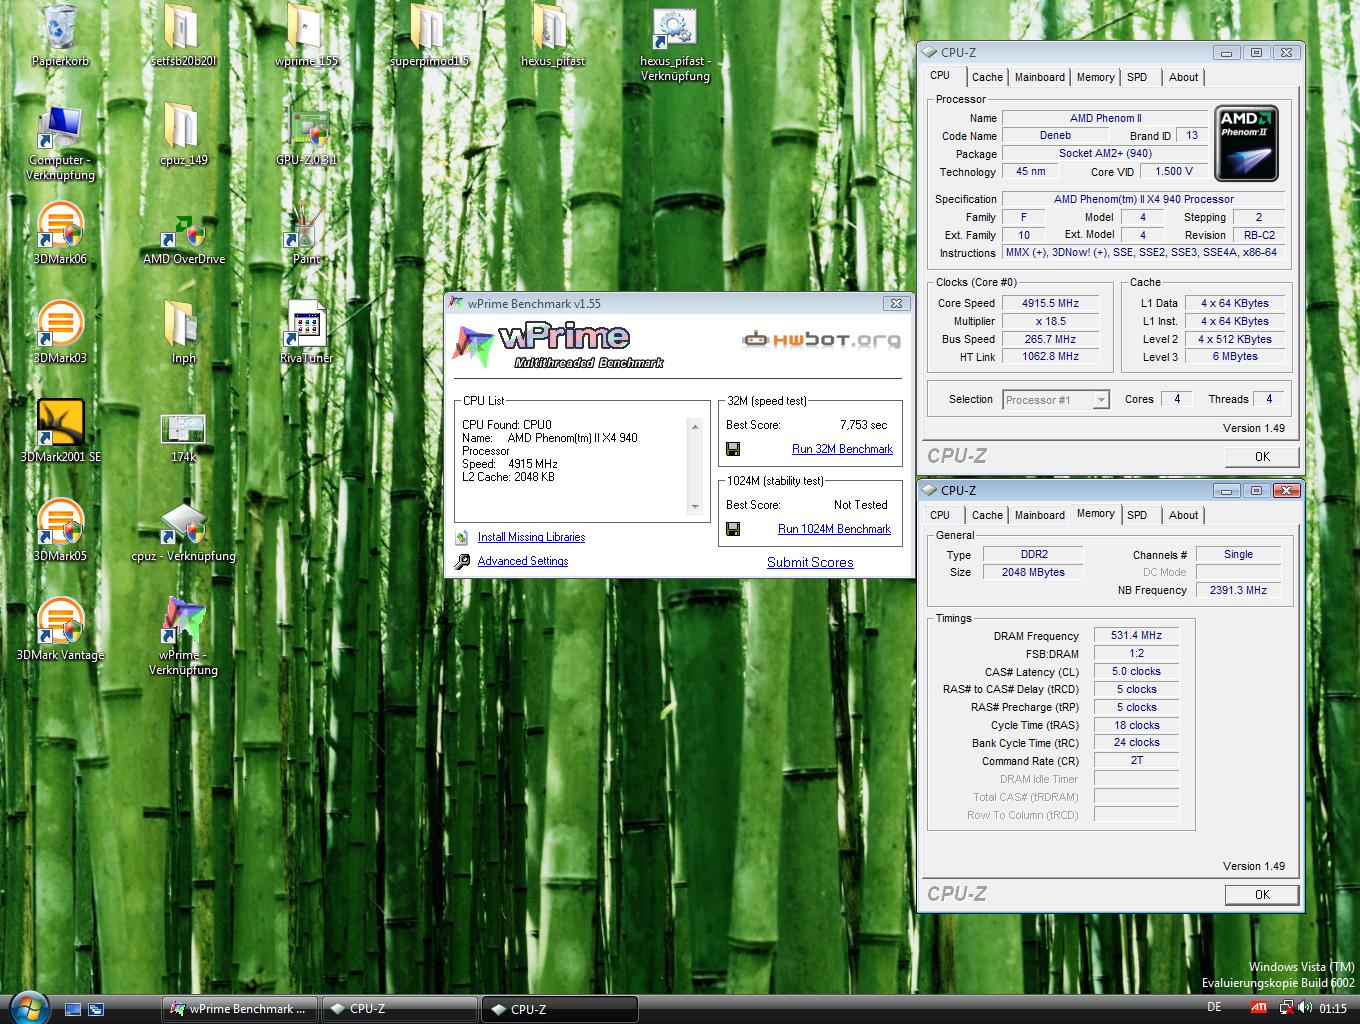Viewport: 1360px width, 1024px height.
Task: Click the 32M benchmark save floppy icon
Action: click(733, 449)
